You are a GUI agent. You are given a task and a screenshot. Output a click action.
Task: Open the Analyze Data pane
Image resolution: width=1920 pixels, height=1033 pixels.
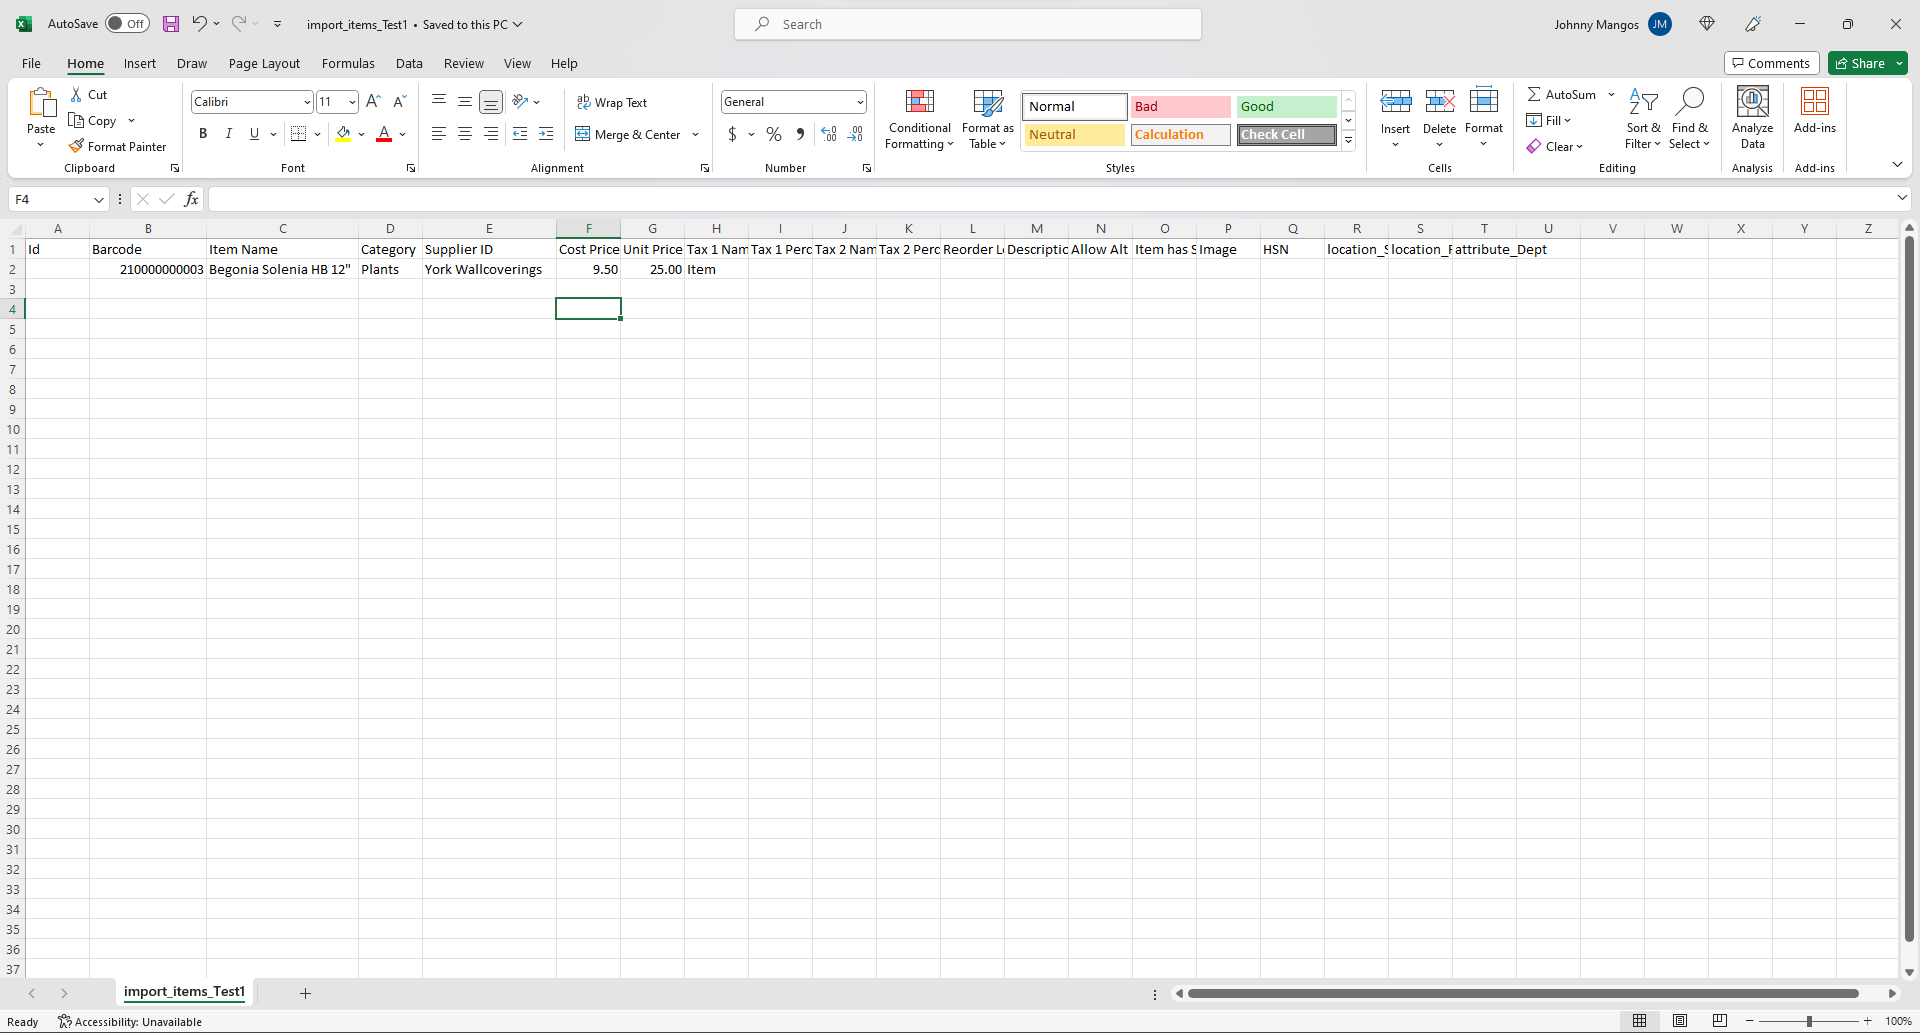coord(1751,118)
